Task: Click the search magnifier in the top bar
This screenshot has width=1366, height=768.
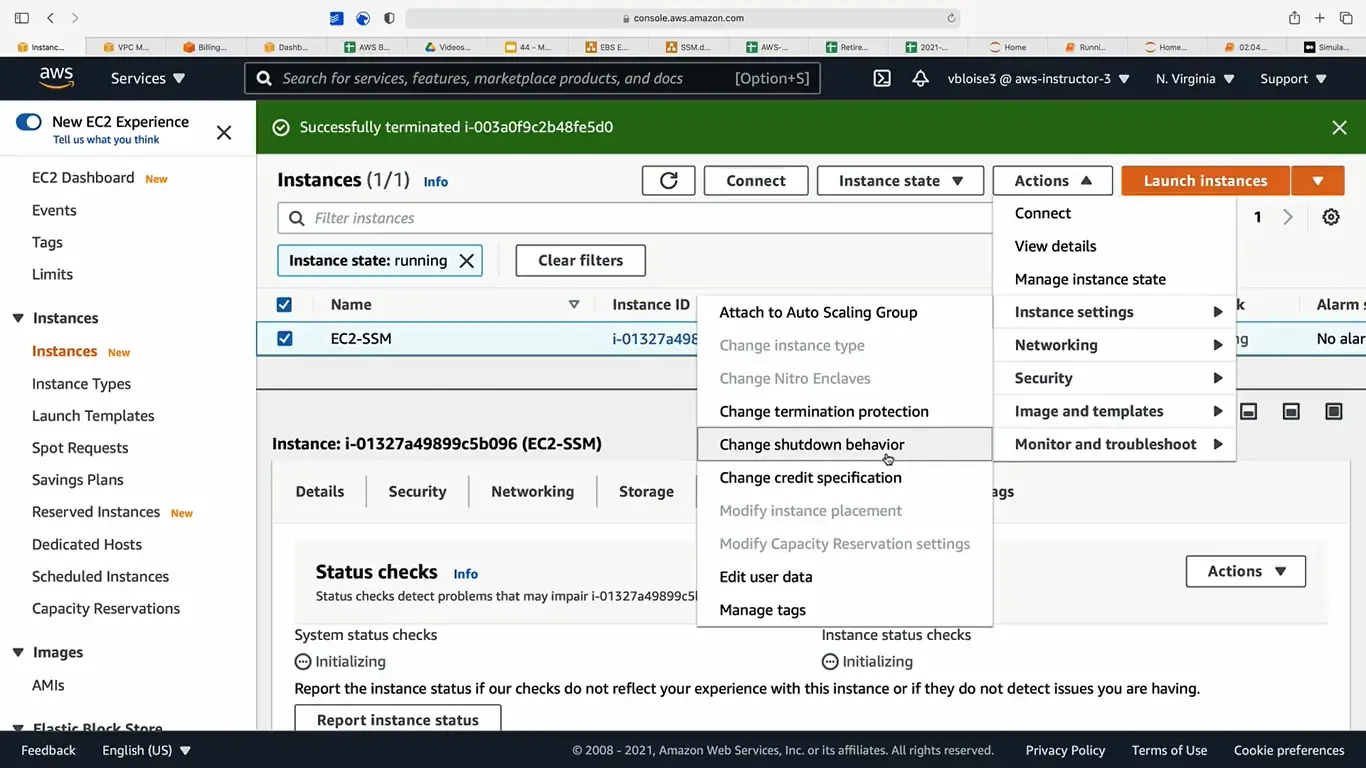Action: coord(264,78)
